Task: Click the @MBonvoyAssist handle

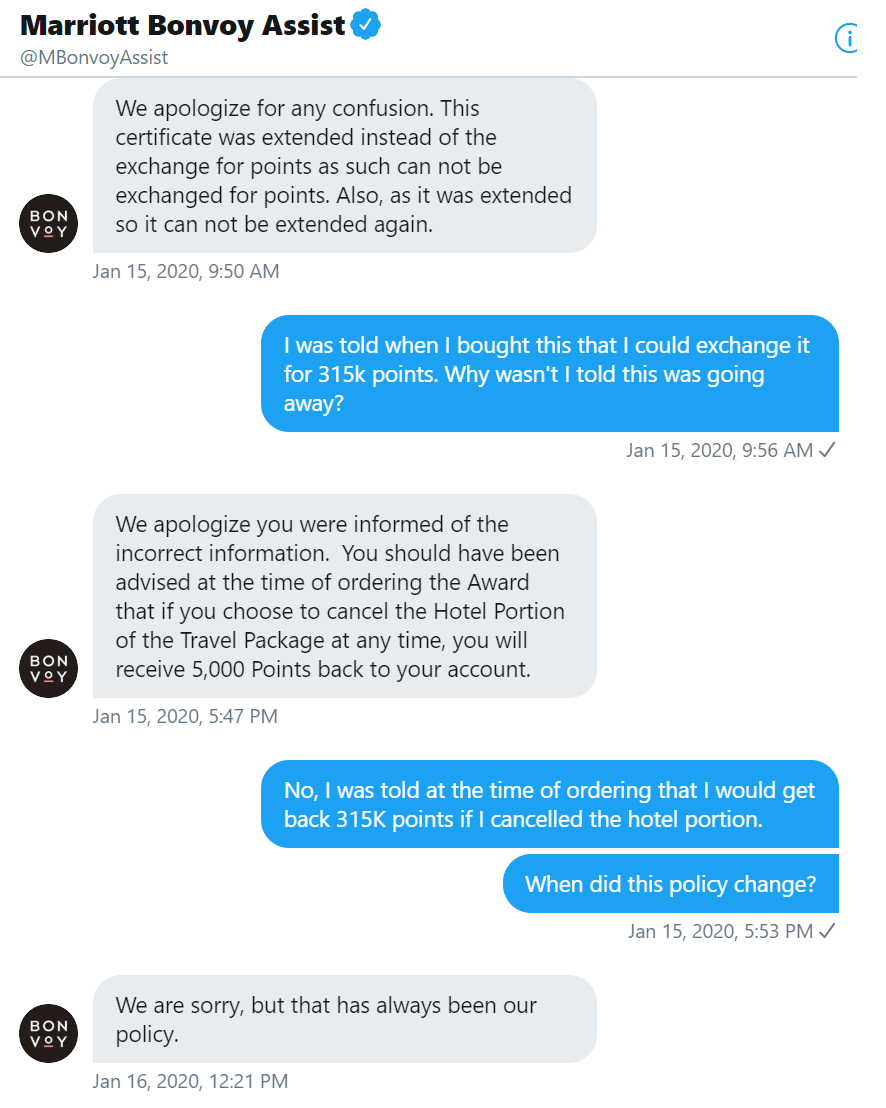Action: click(94, 57)
